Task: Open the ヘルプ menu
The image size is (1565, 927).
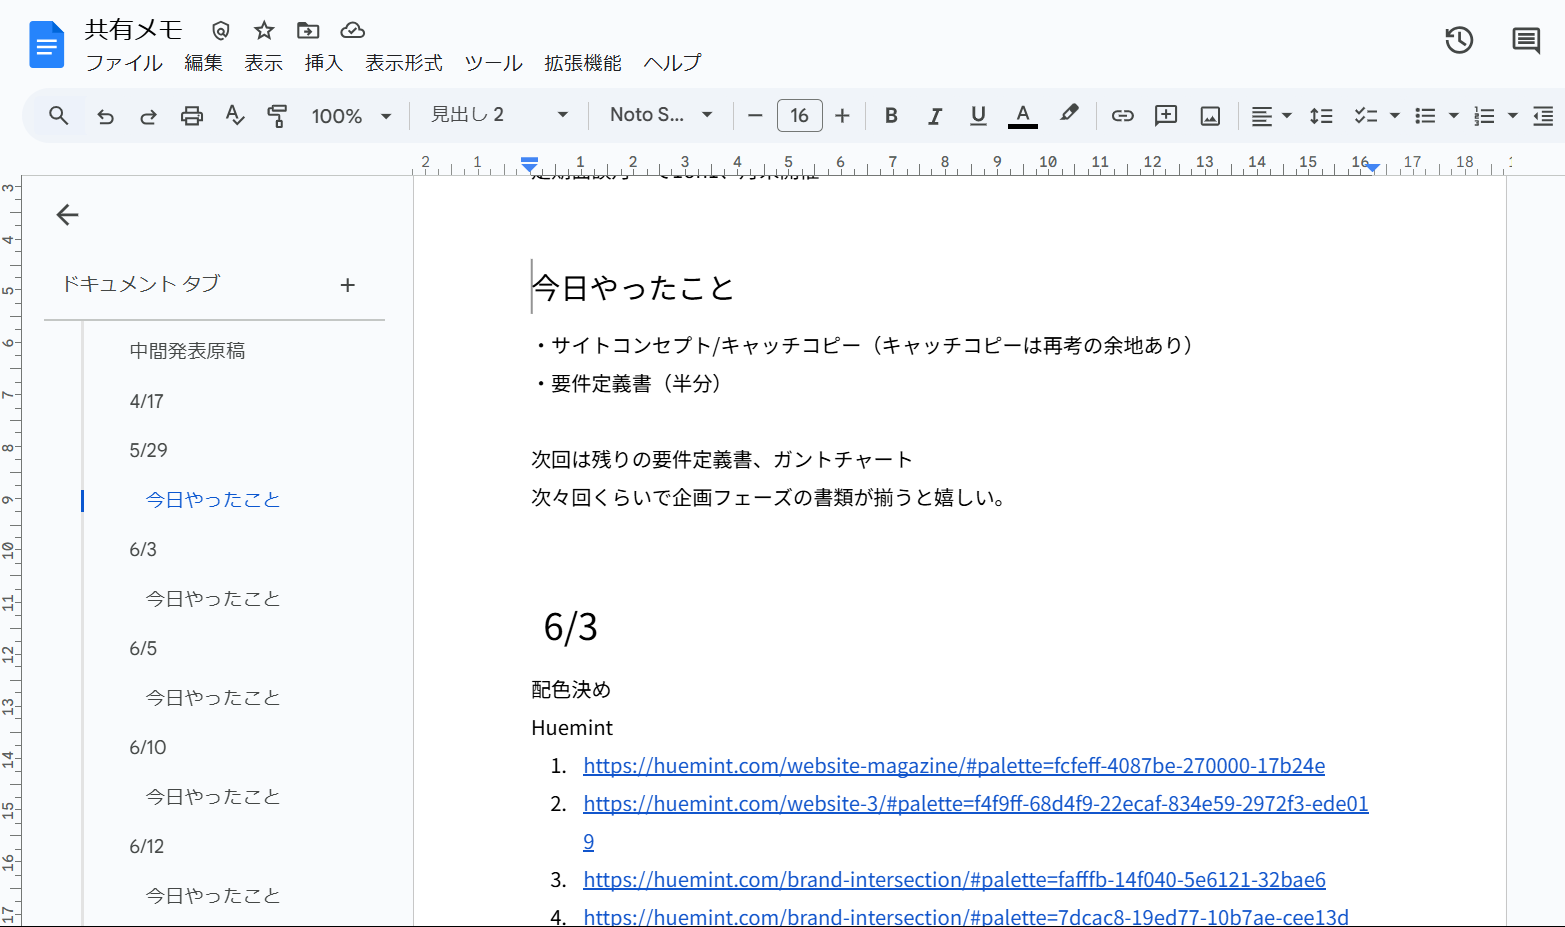Action: click(x=673, y=63)
